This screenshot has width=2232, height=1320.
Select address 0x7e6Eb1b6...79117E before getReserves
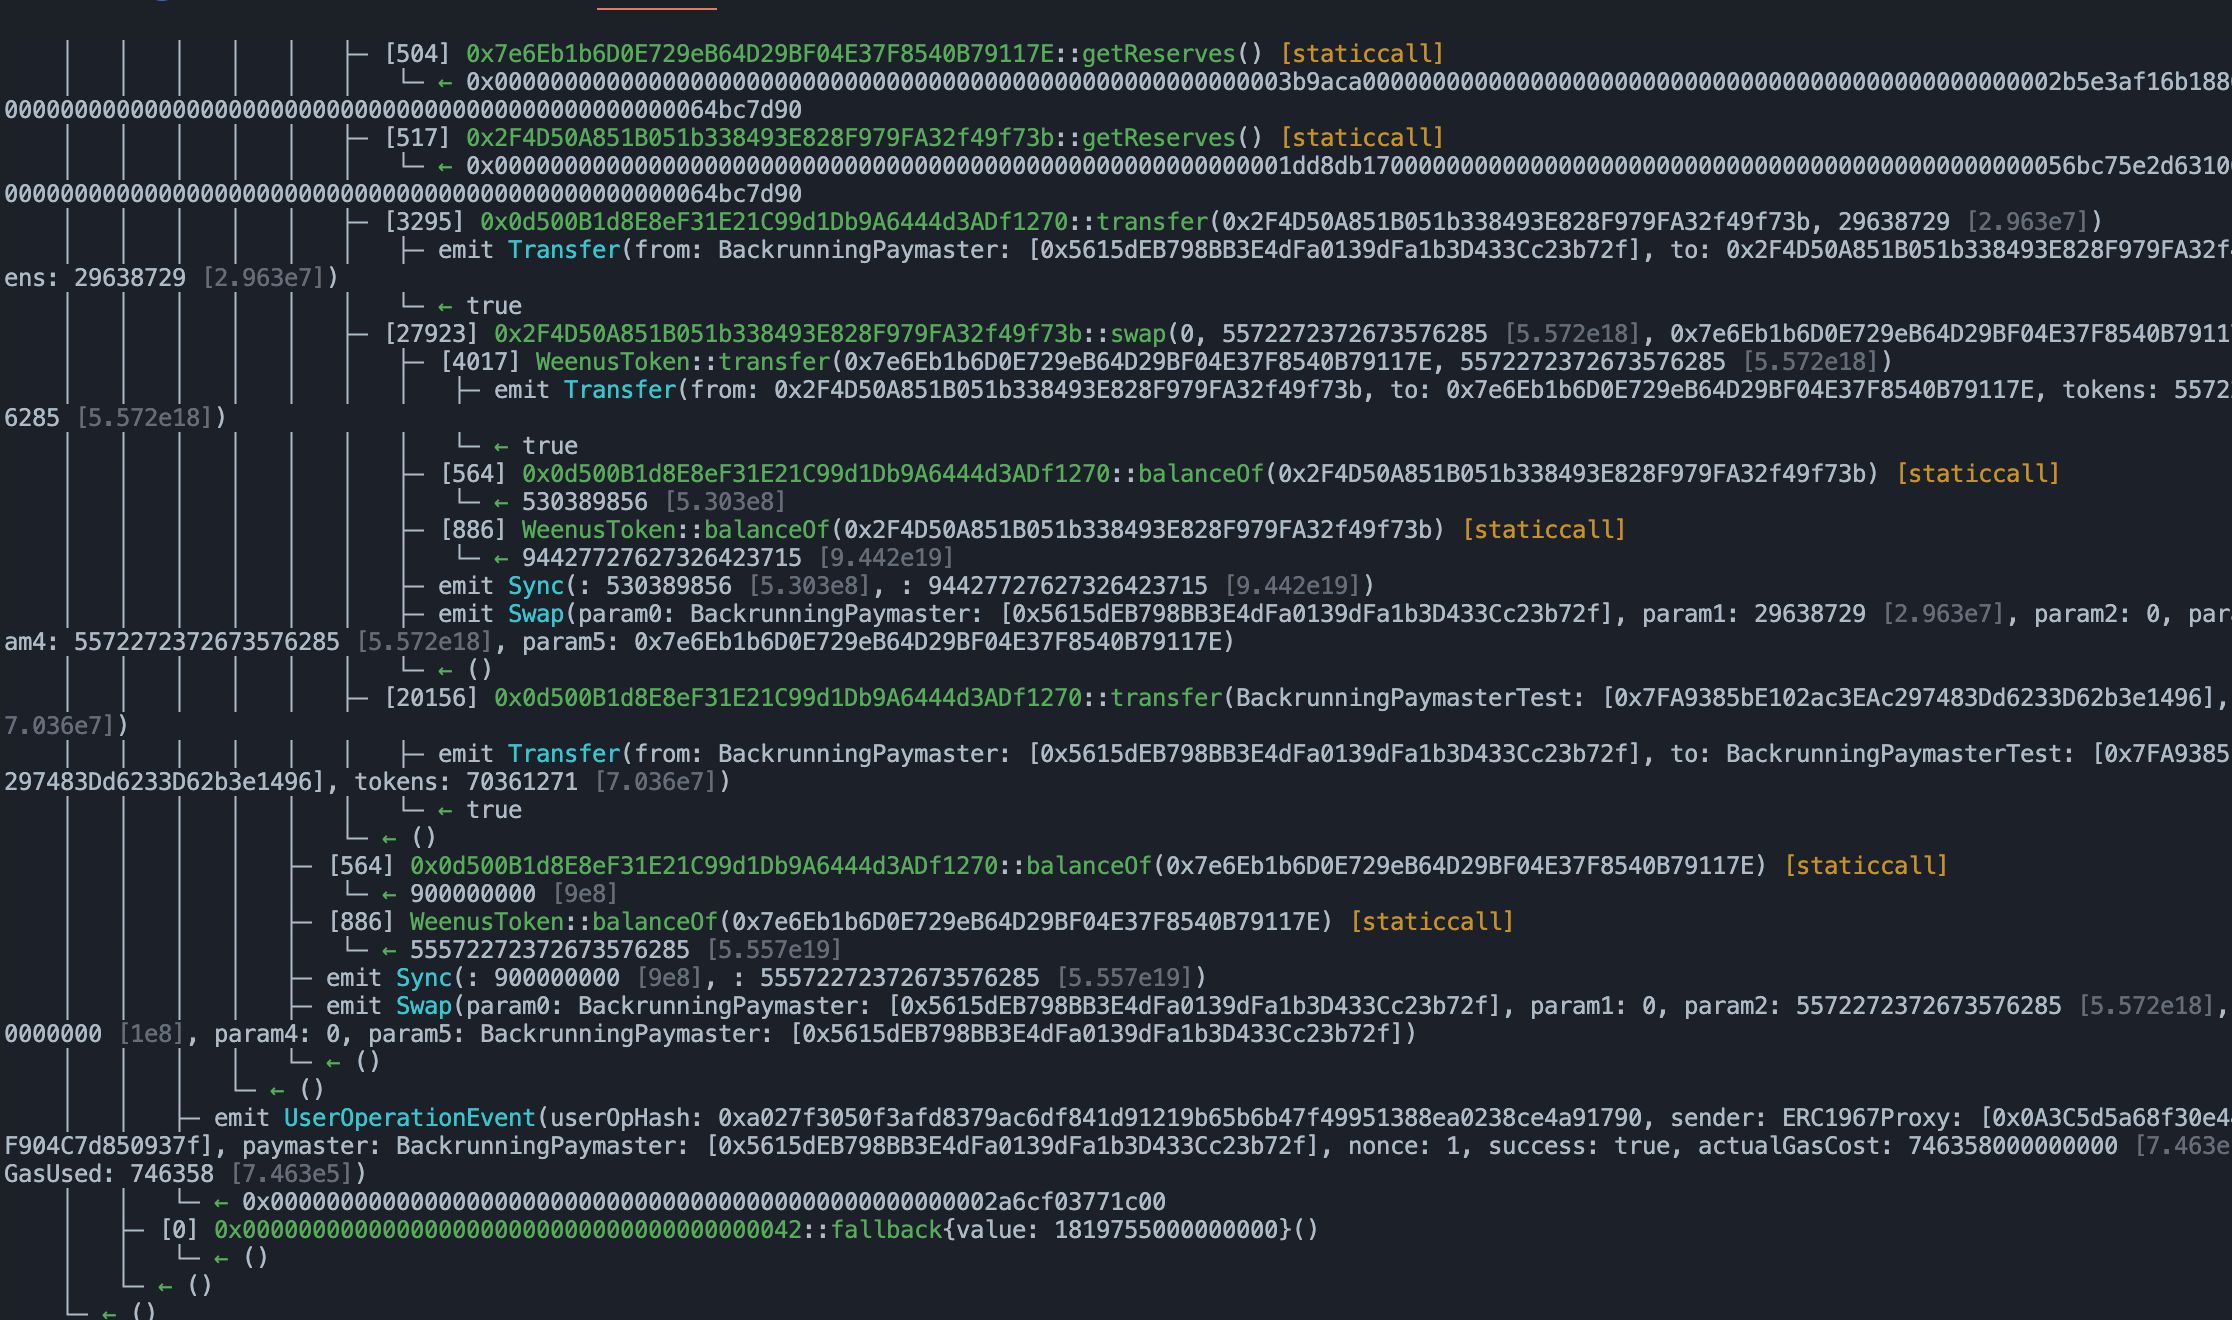coord(759,53)
